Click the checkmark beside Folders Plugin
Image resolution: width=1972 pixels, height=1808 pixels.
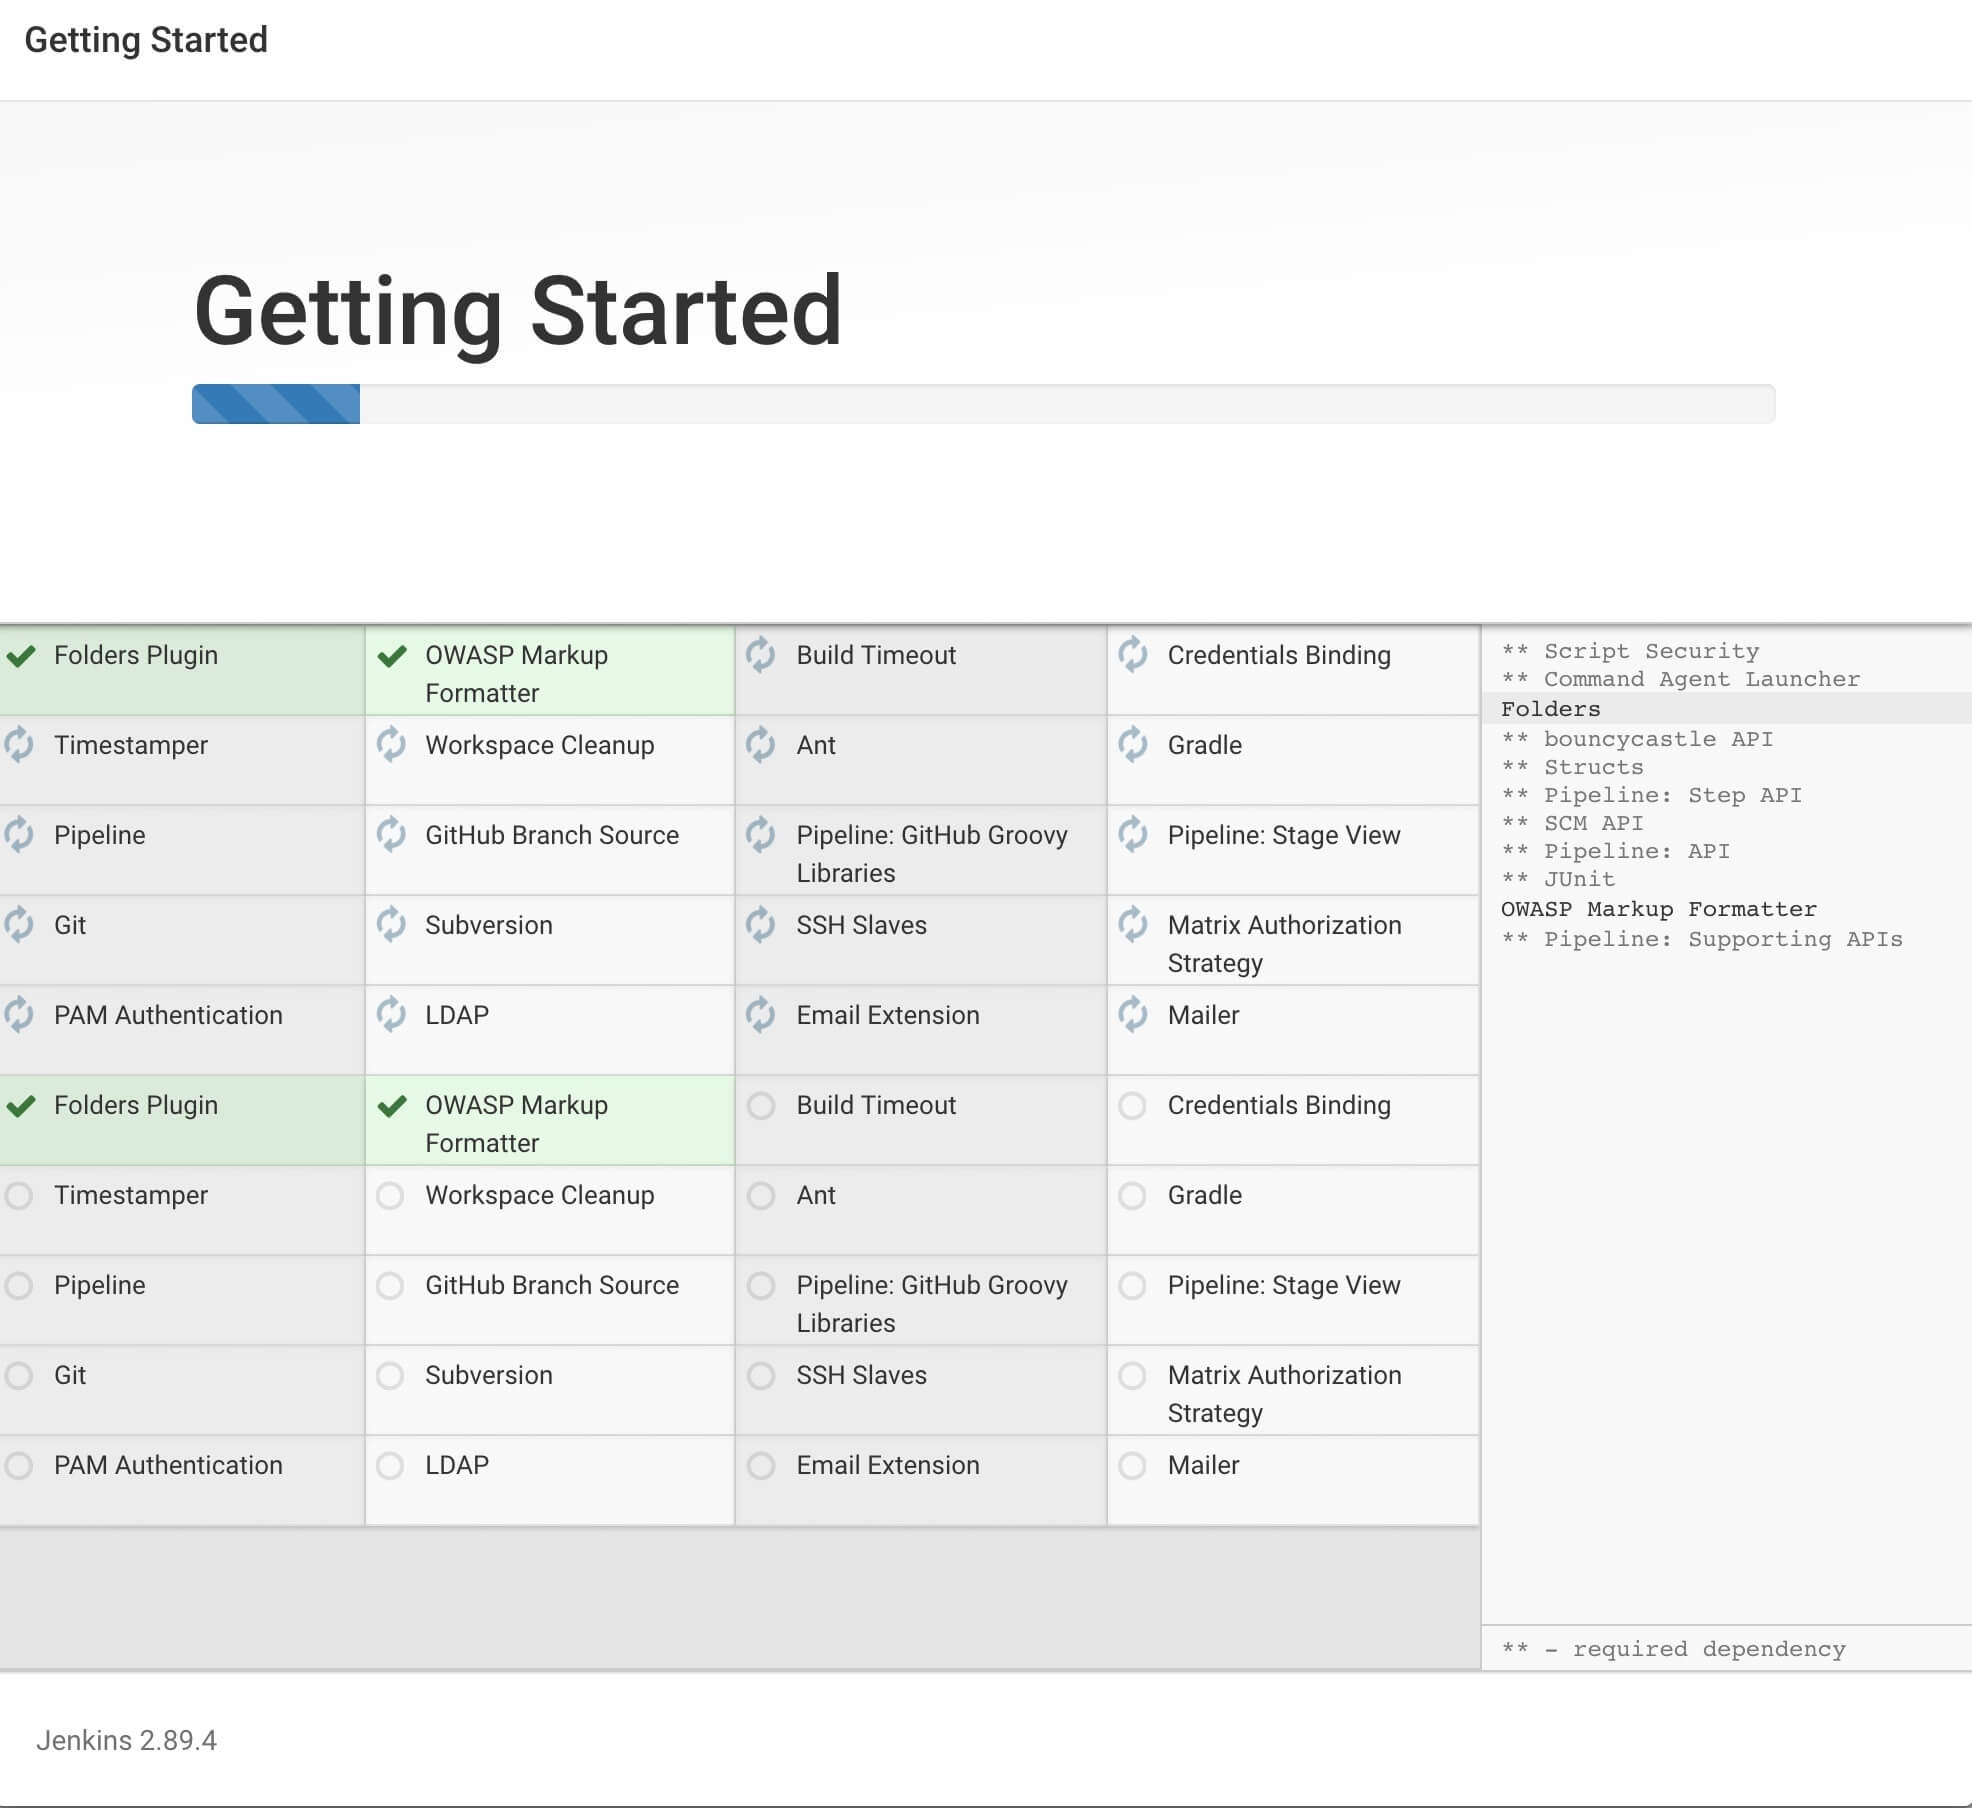pyautogui.click(x=21, y=657)
